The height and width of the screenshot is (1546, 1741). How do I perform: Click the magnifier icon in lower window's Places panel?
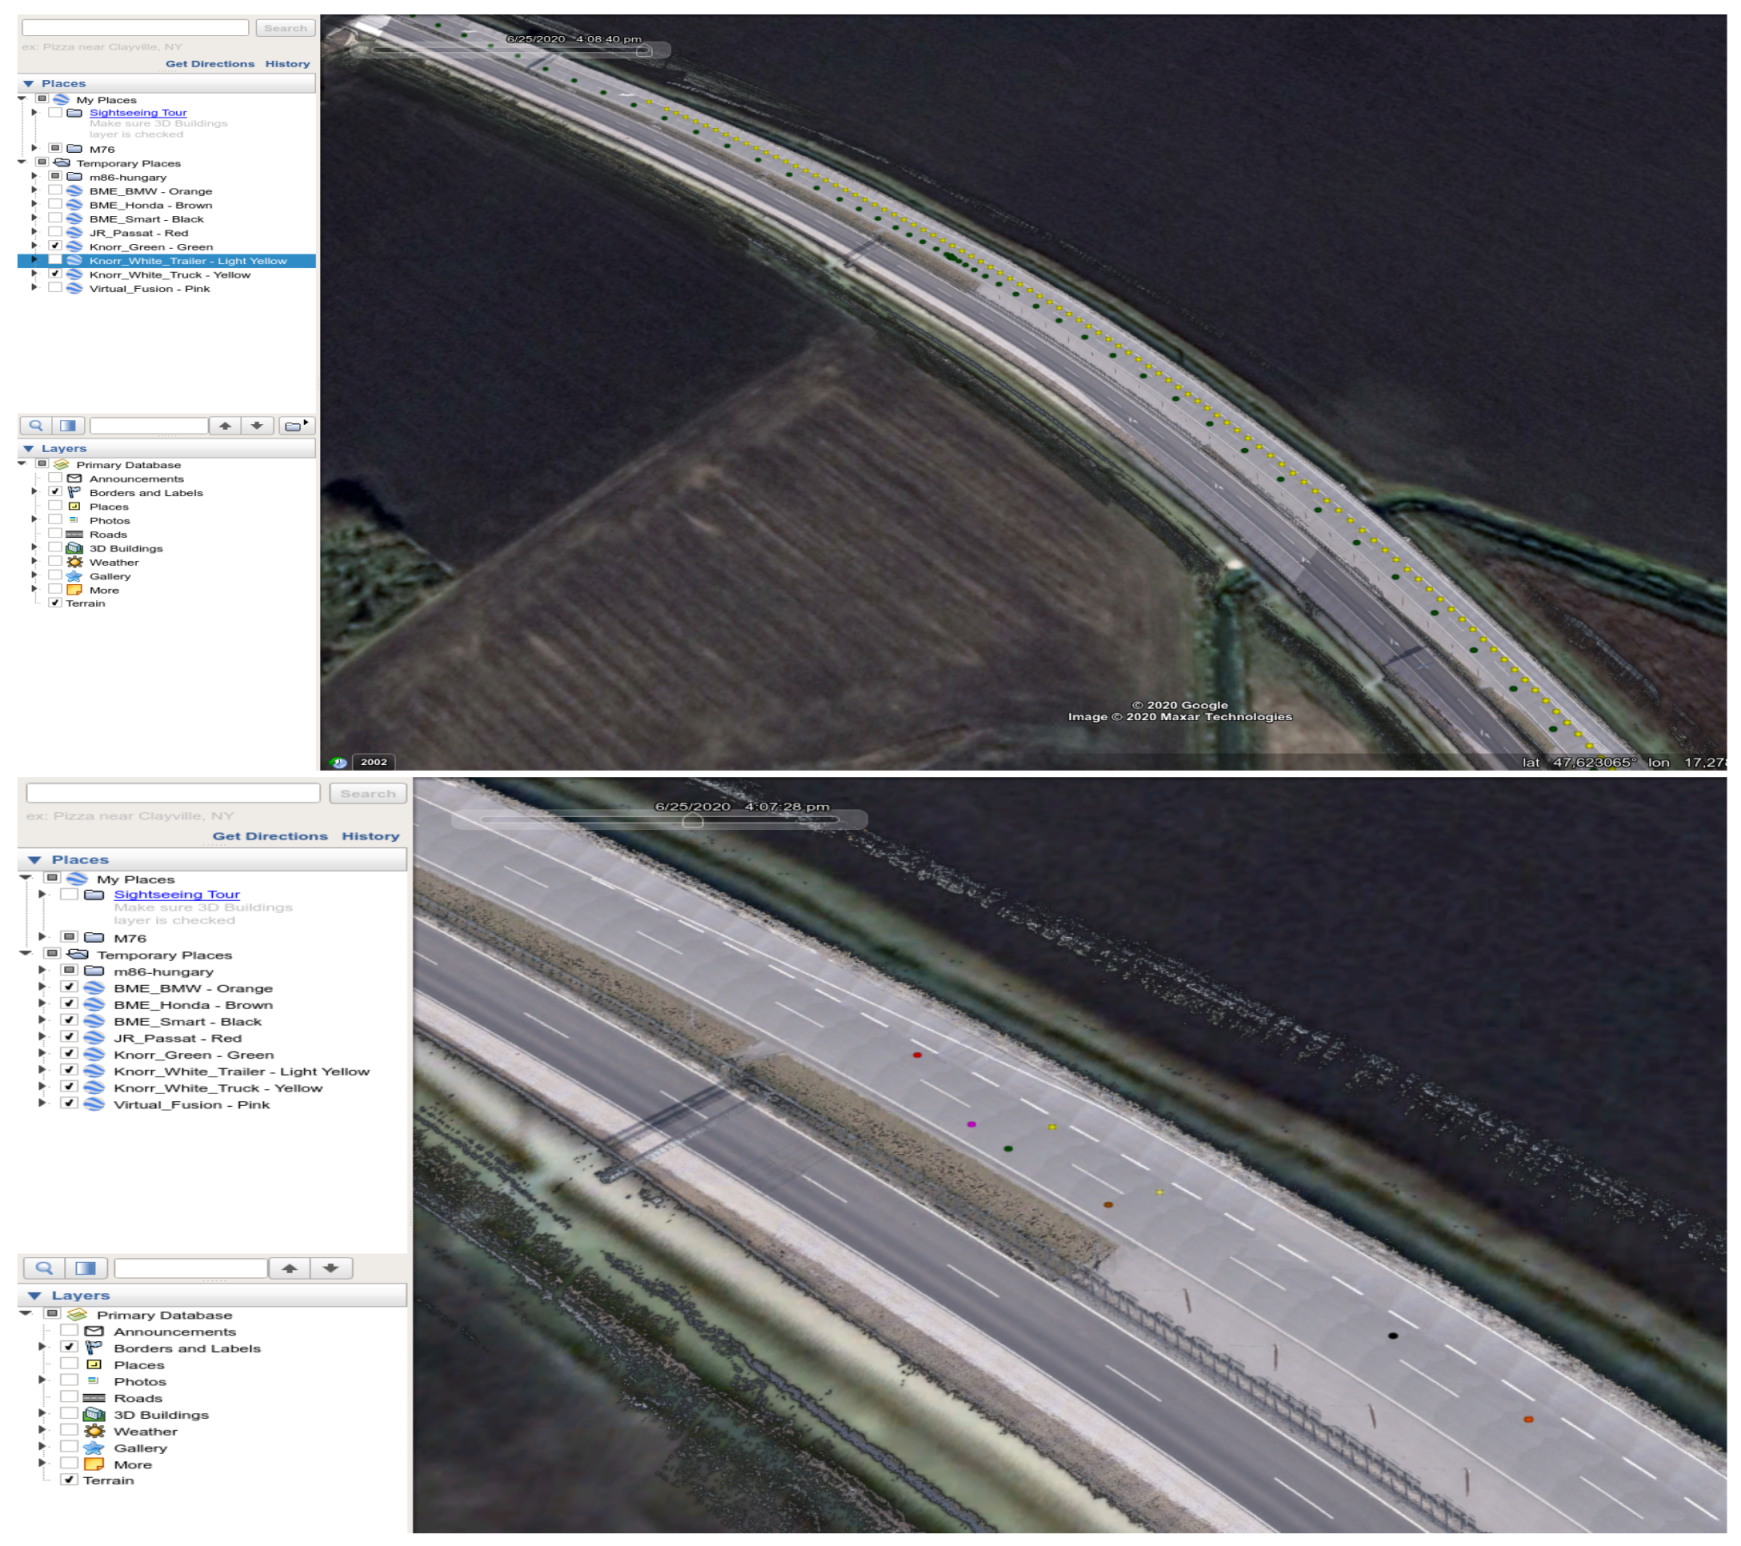point(44,1268)
